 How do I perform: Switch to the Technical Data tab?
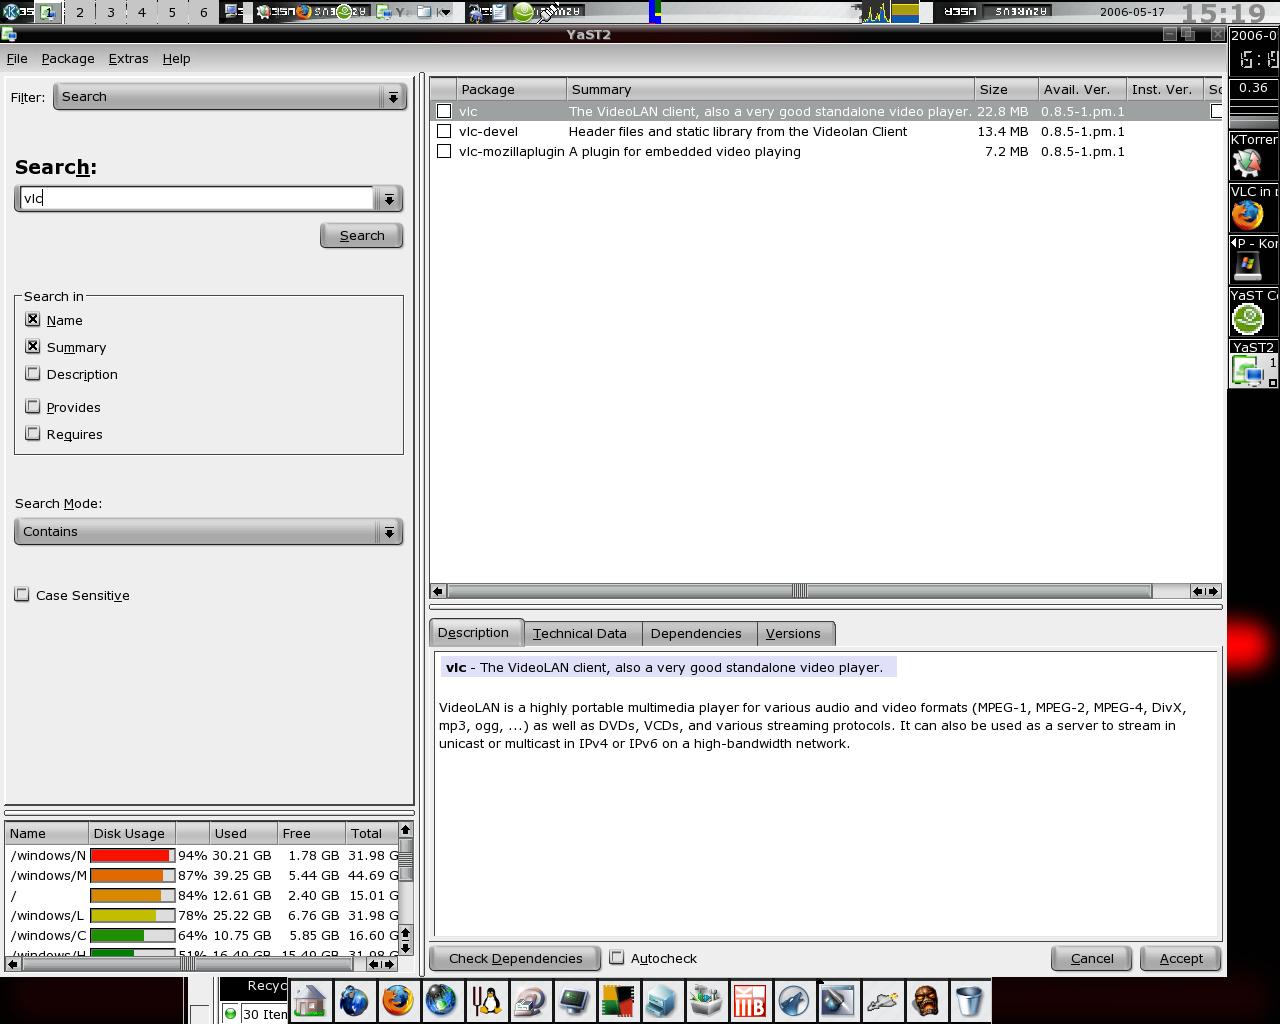(x=579, y=633)
